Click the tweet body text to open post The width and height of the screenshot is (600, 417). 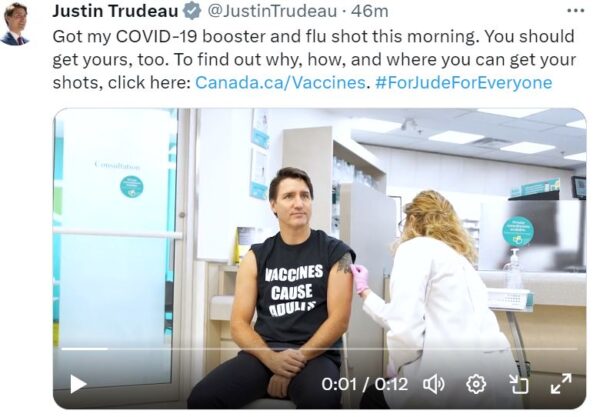[314, 60]
